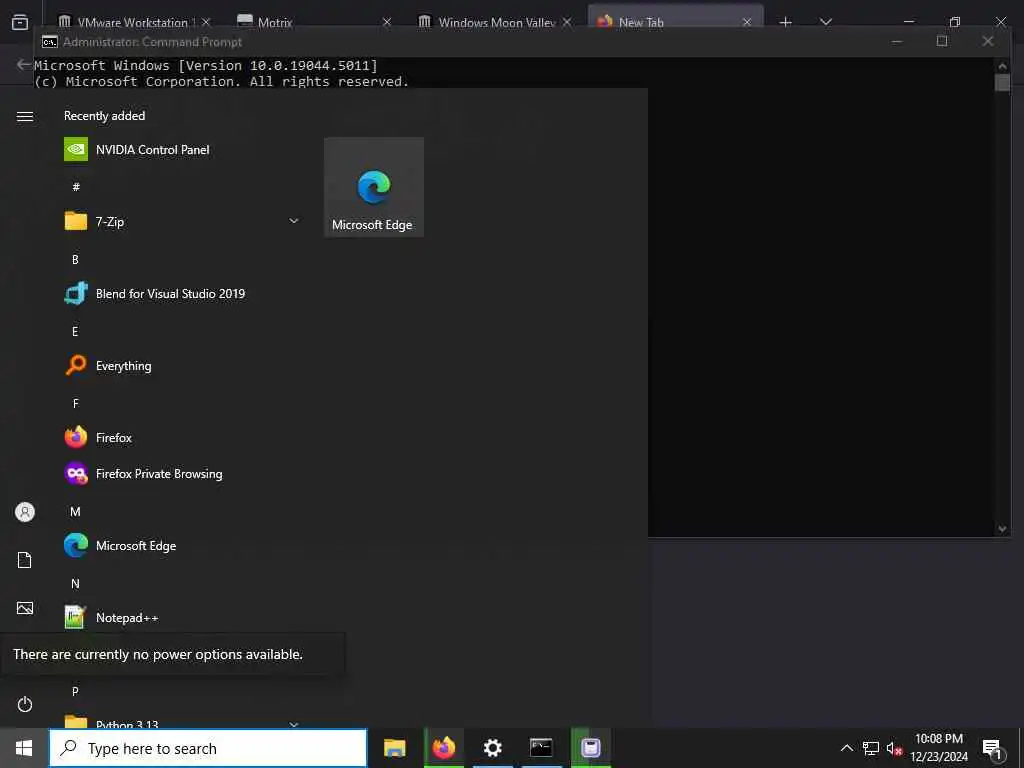Open Settings gear on the taskbar
The height and width of the screenshot is (768, 1024).
[x=492, y=748]
